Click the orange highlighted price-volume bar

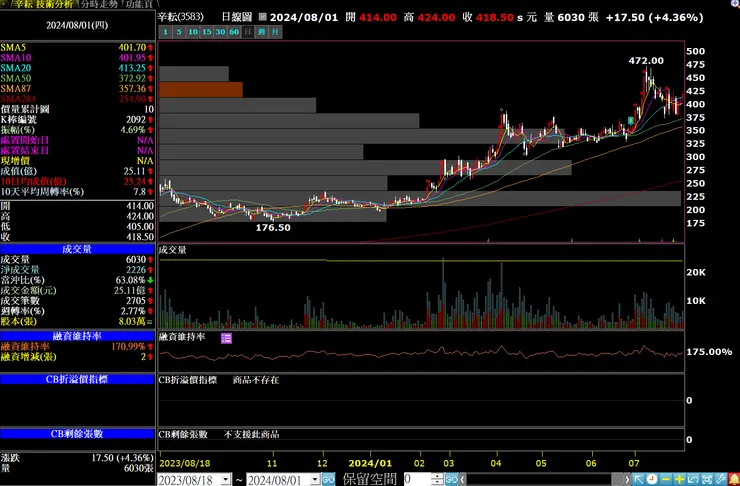click(x=201, y=90)
